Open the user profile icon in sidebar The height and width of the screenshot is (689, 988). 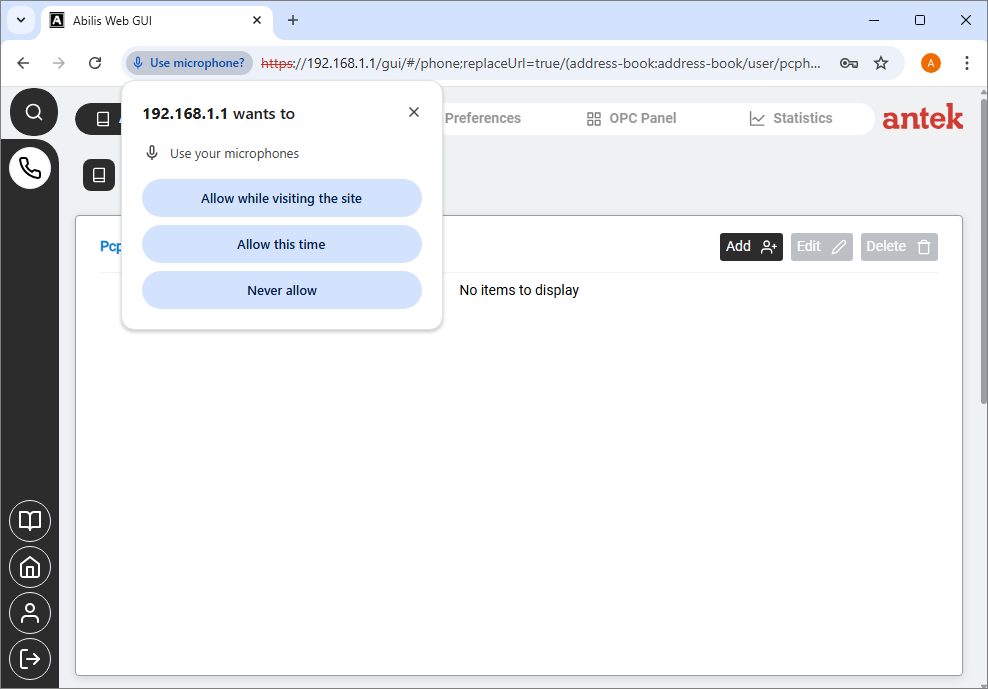pyautogui.click(x=30, y=613)
